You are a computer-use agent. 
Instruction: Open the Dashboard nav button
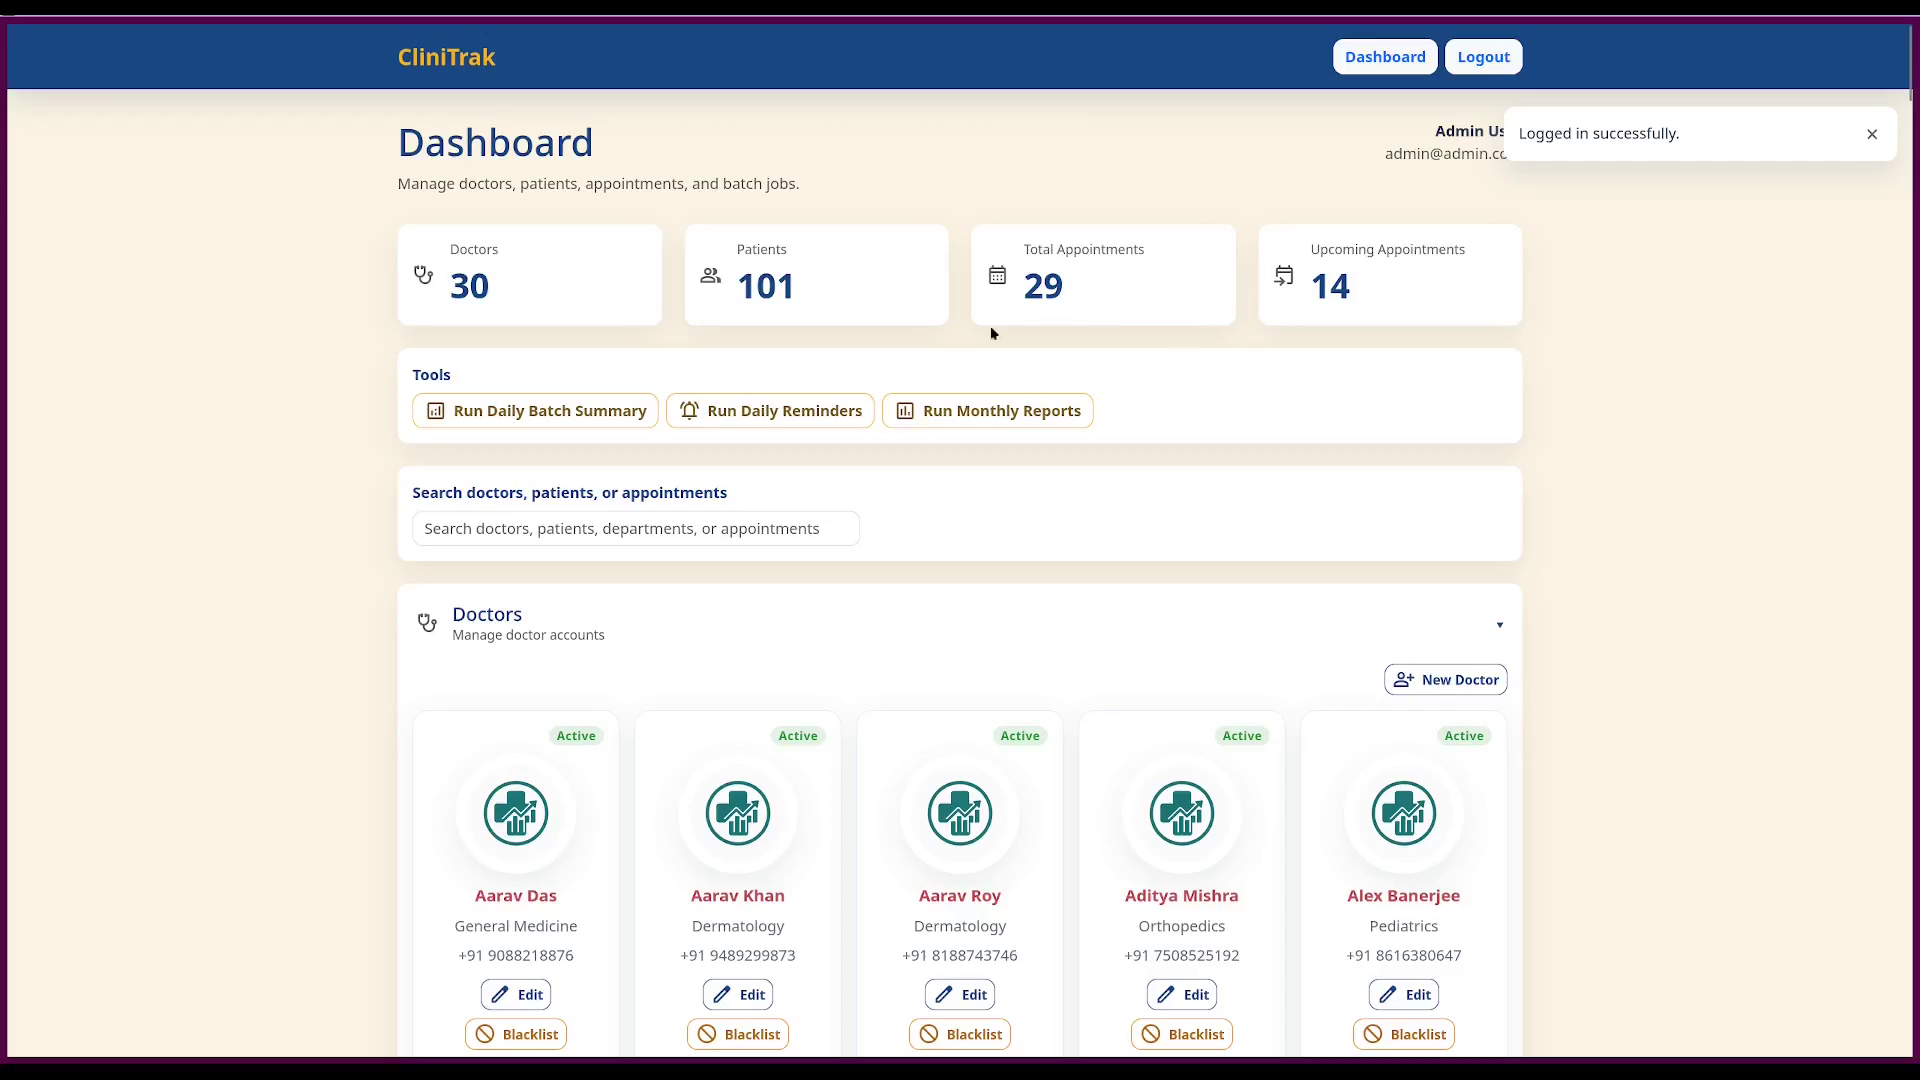[x=1385, y=57]
